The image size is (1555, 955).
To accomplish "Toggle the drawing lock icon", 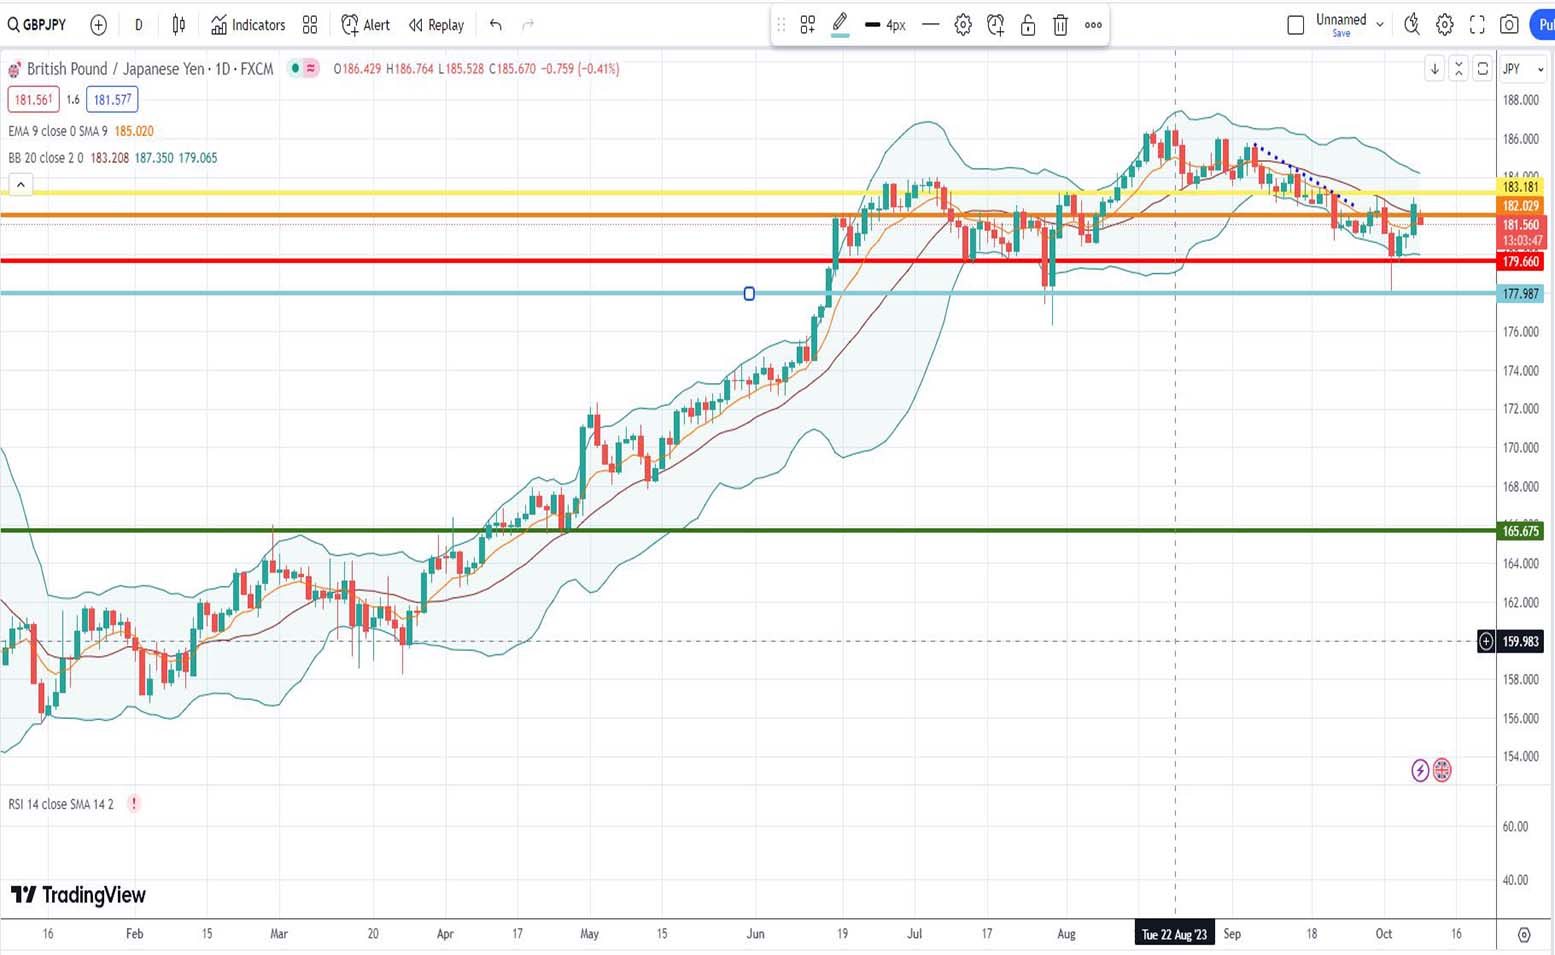I will click(1028, 25).
